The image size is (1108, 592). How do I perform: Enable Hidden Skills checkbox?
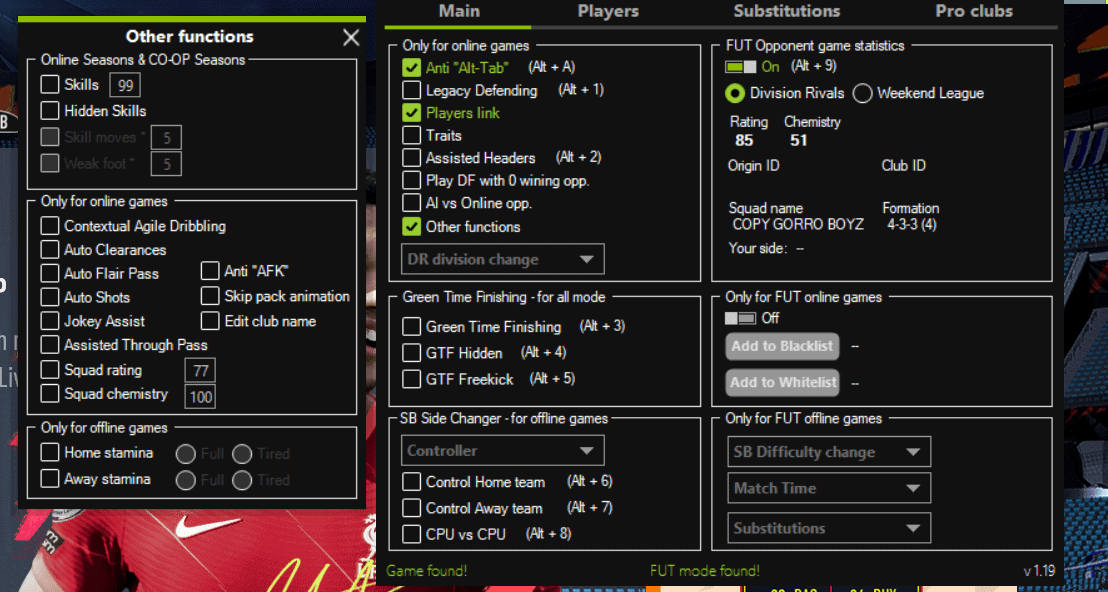pyautogui.click(x=49, y=111)
